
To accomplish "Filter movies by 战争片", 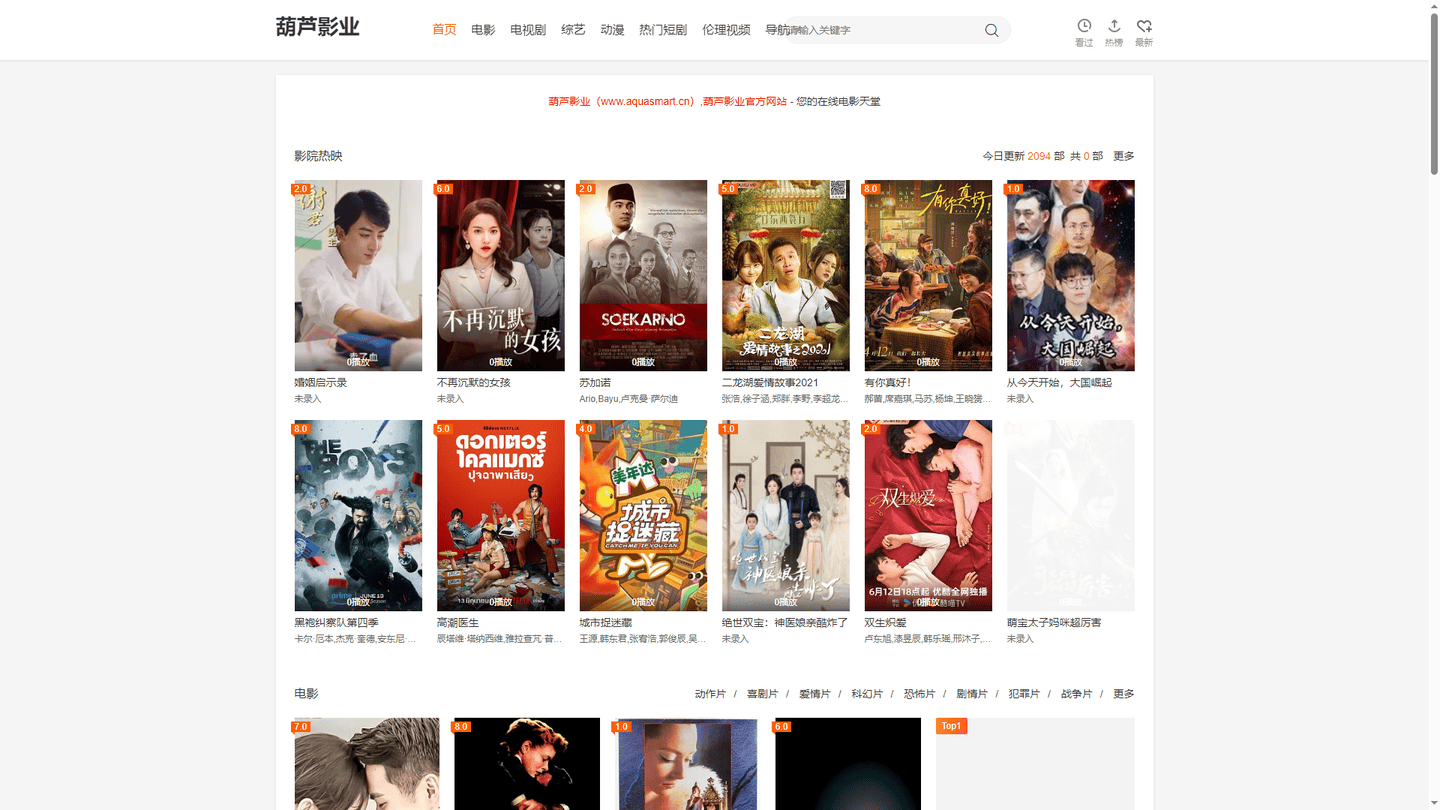I will [1076, 694].
